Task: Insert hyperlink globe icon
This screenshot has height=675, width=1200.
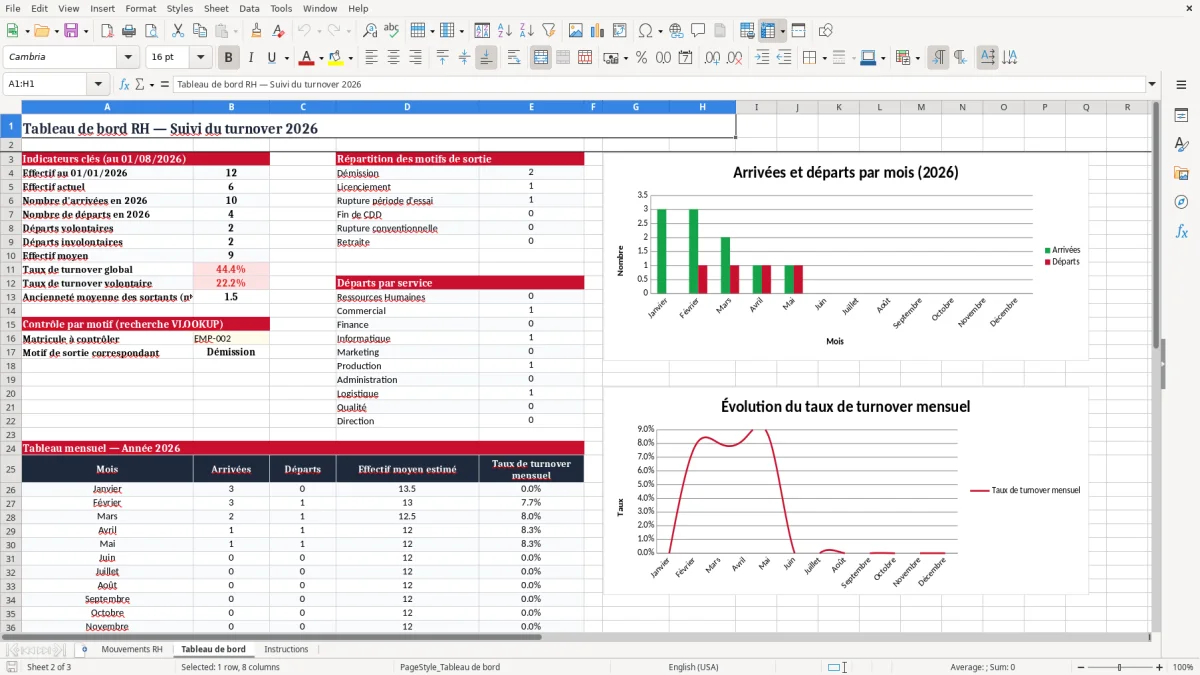Action: (x=675, y=31)
